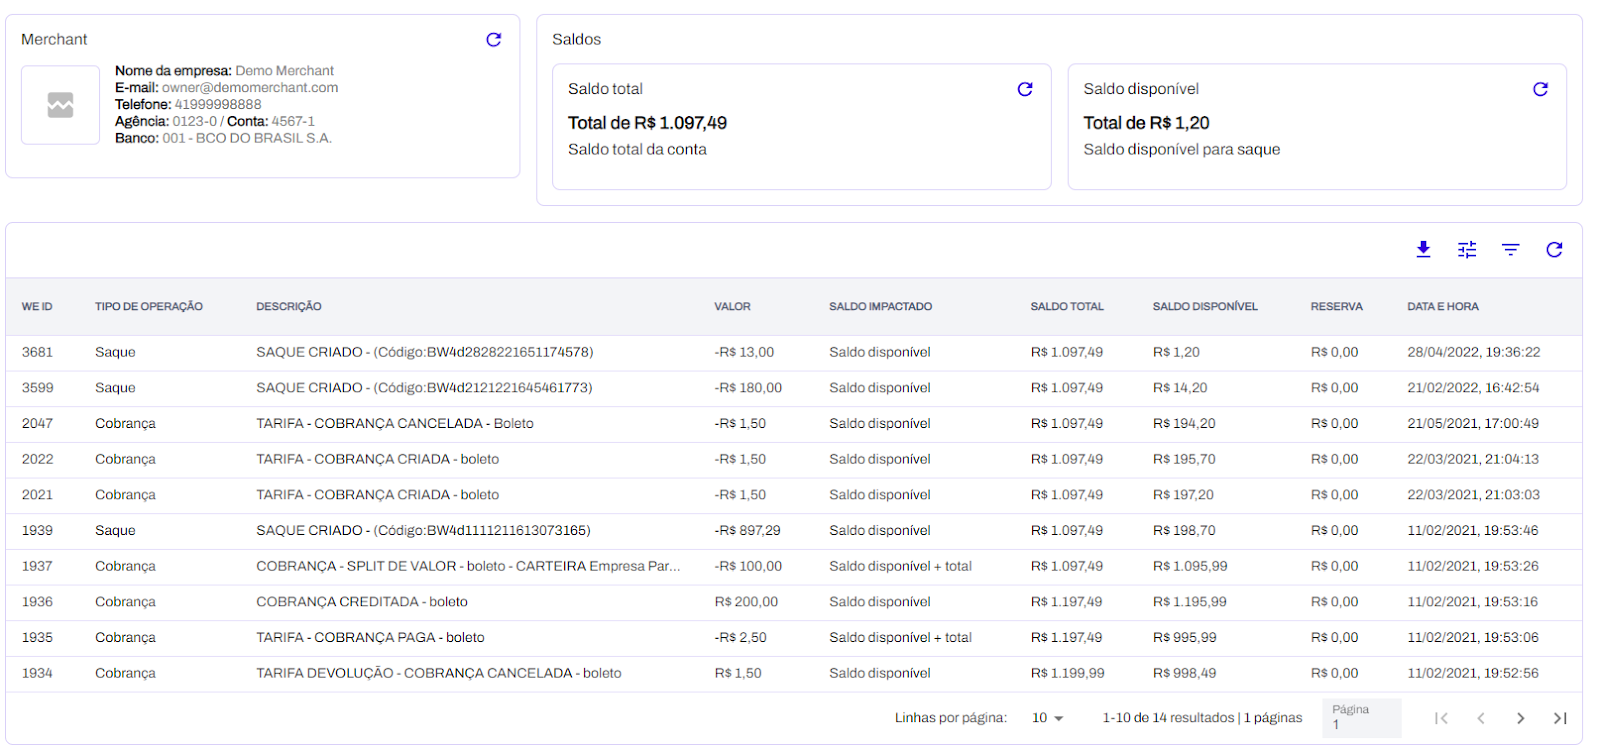The width and height of the screenshot is (1600, 750).
Task: Sort by RESERVA column header
Action: pyautogui.click(x=1337, y=307)
